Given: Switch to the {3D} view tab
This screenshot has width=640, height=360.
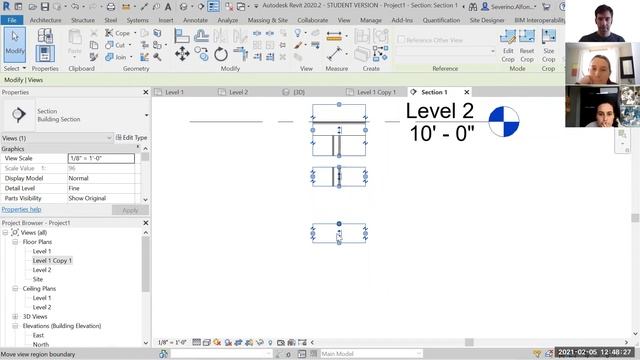Looking at the screenshot, I should 299,92.
